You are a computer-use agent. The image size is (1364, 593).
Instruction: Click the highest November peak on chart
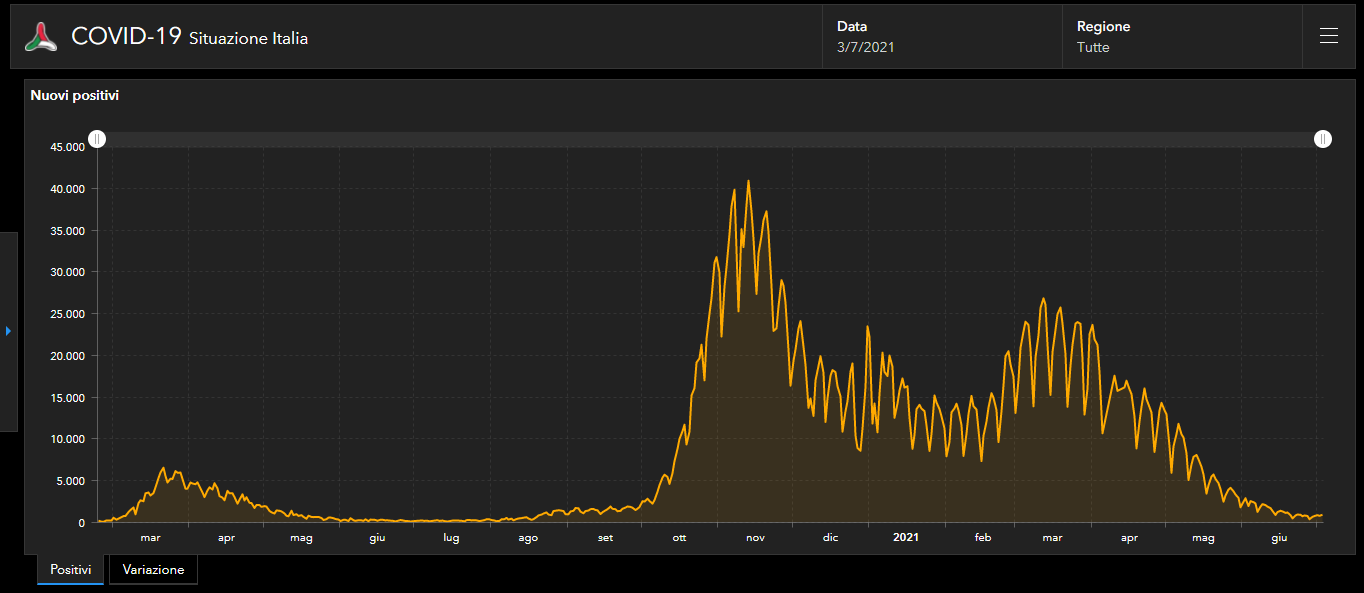(748, 182)
